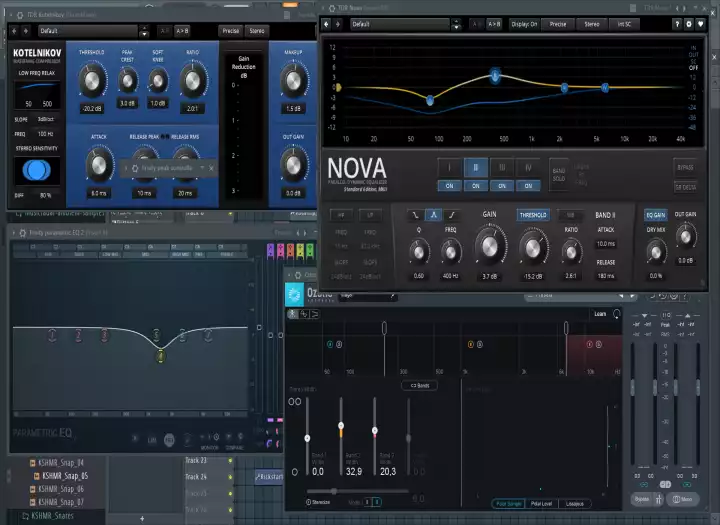Click the heart icon in Nova toolbar

[x=700, y=24]
